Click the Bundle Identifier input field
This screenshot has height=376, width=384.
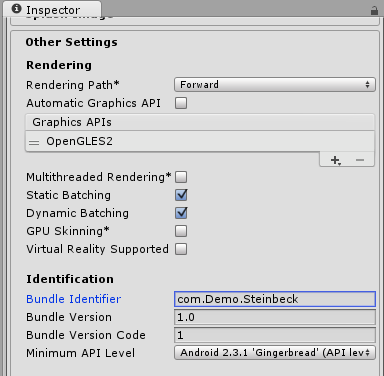275,299
